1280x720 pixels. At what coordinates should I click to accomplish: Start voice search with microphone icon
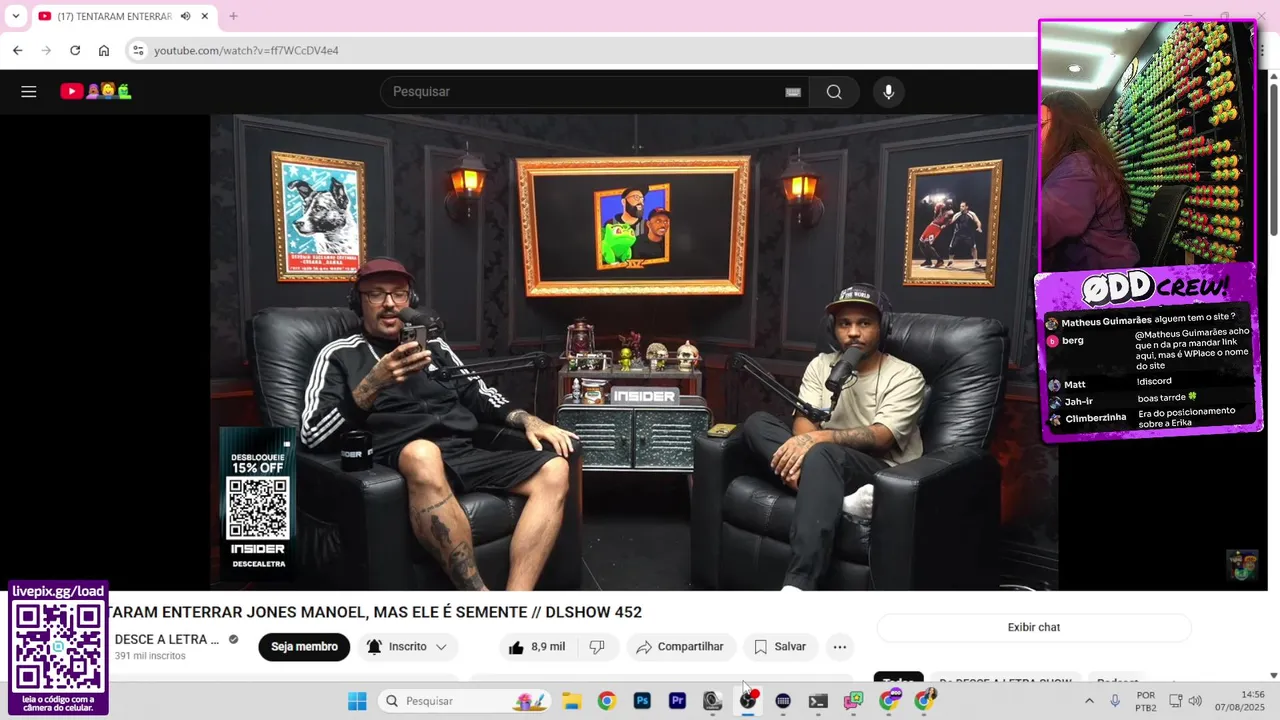pyautogui.click(x=888, y=92)
